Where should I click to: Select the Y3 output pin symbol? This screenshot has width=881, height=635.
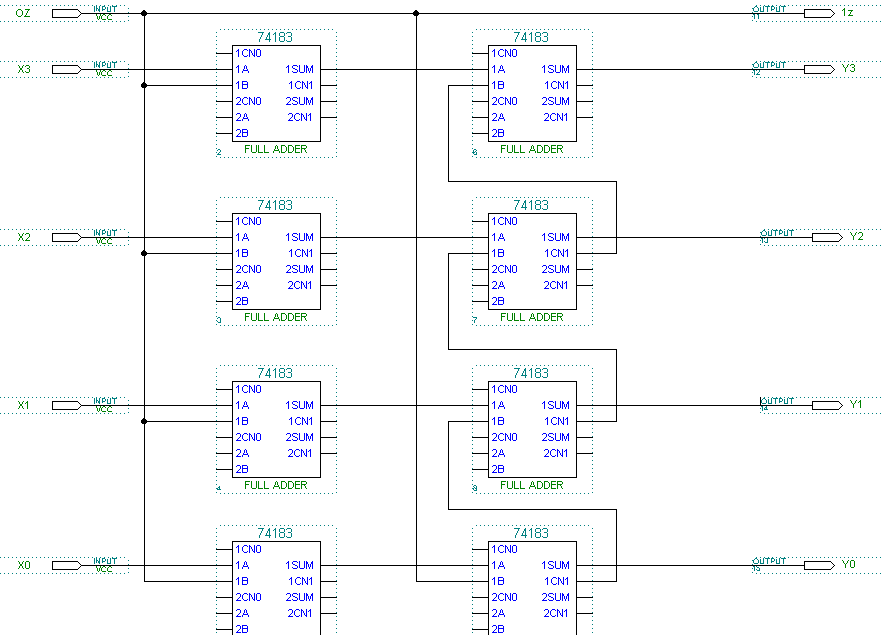(x=819, y=69)
